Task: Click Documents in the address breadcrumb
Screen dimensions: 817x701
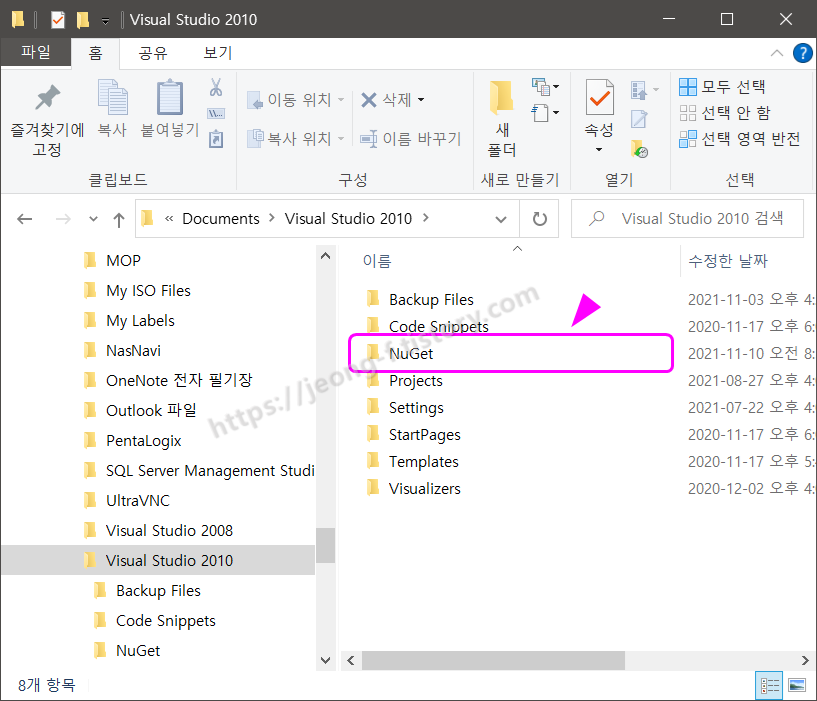Action: (x=221, y=219)
